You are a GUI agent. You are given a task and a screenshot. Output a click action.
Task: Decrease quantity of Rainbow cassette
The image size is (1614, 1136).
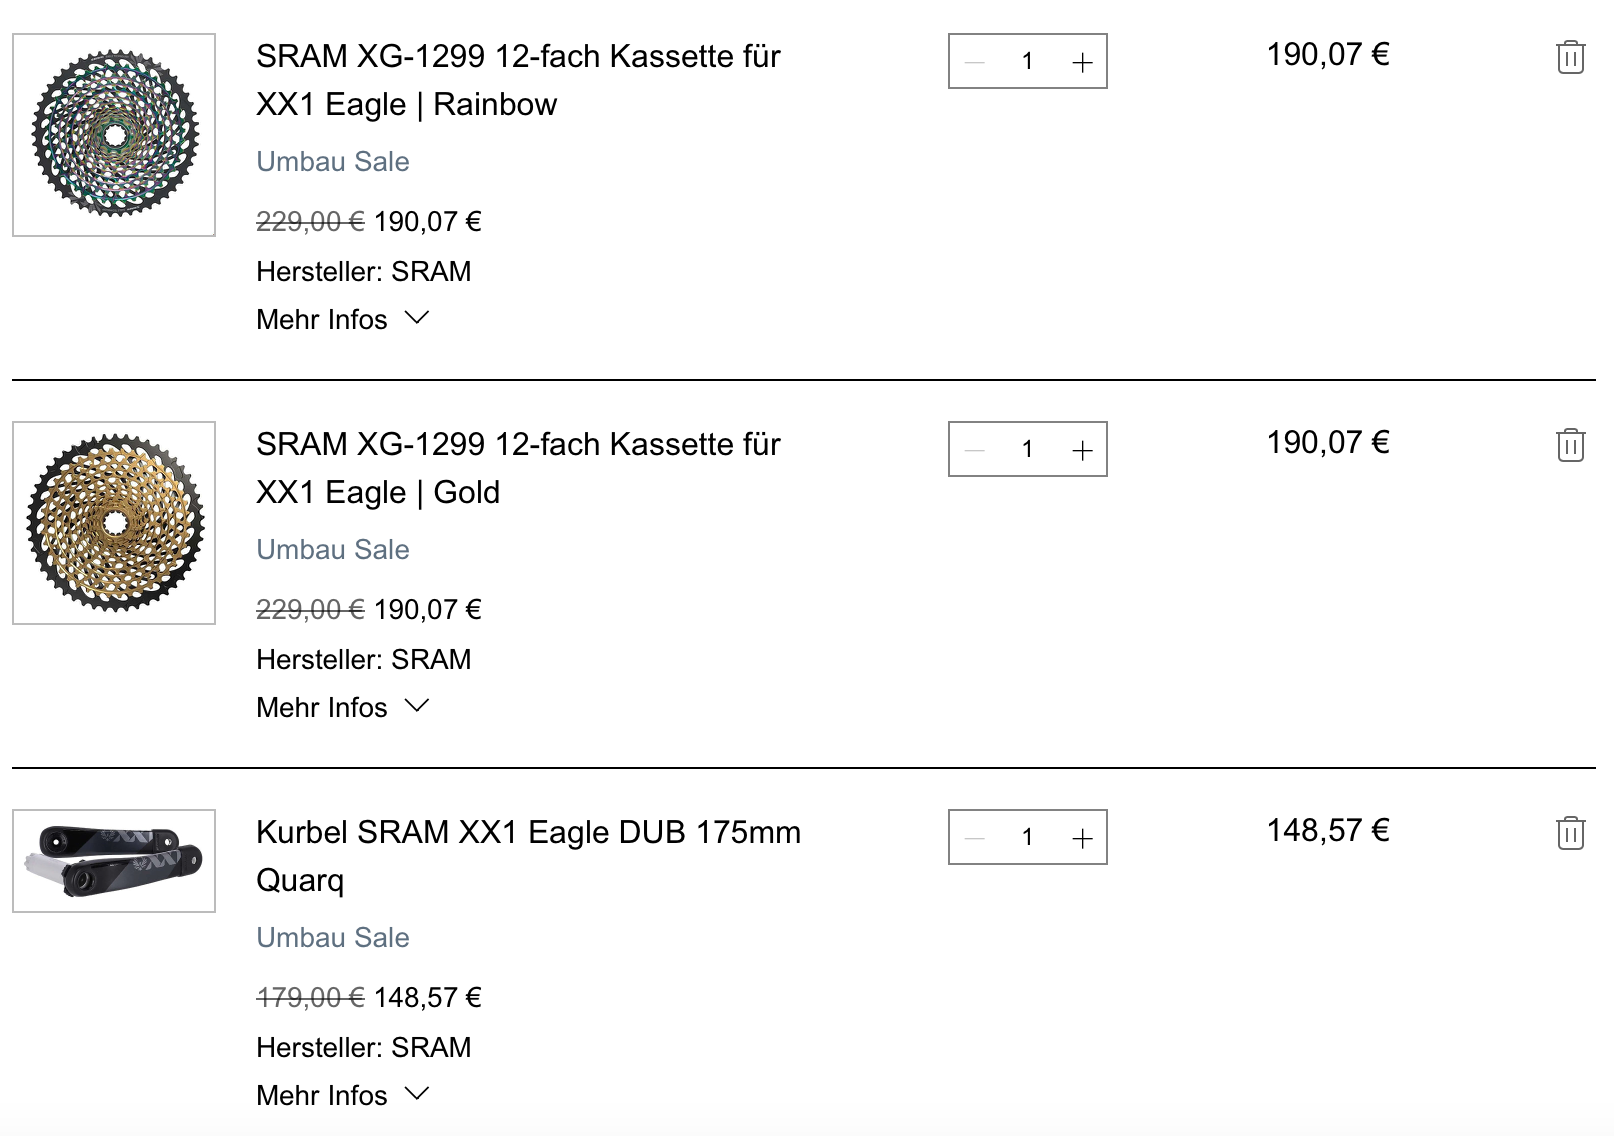point(975,62)
